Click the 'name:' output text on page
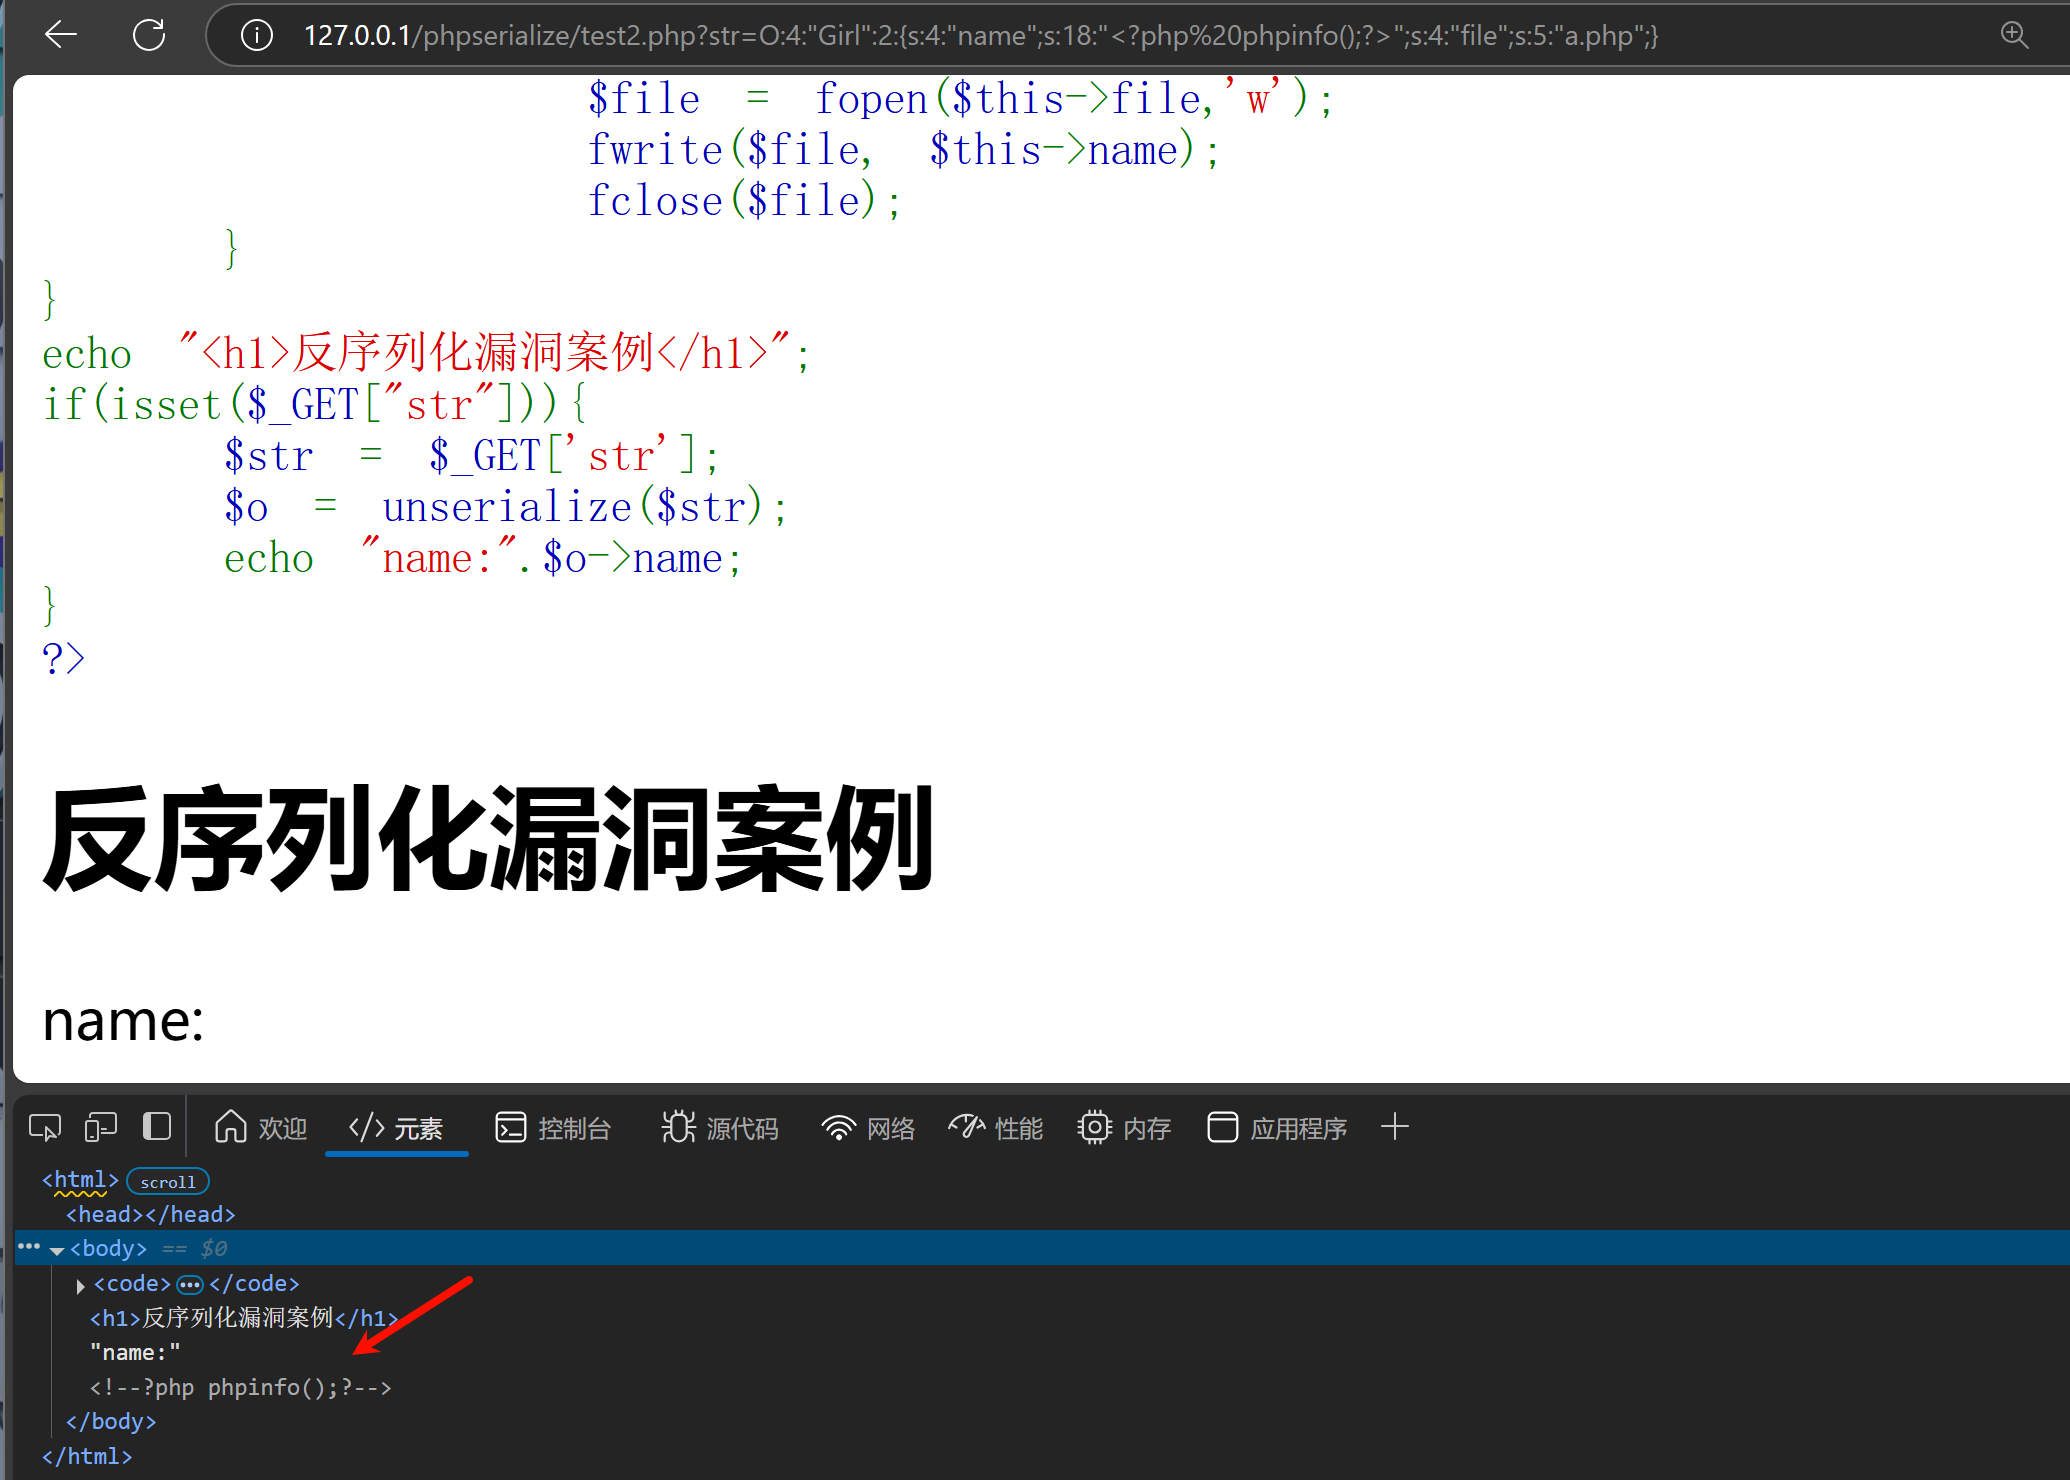The height and width of the screenshot is (1480, 2070). pyautogui.click(x=123, y=1021)
